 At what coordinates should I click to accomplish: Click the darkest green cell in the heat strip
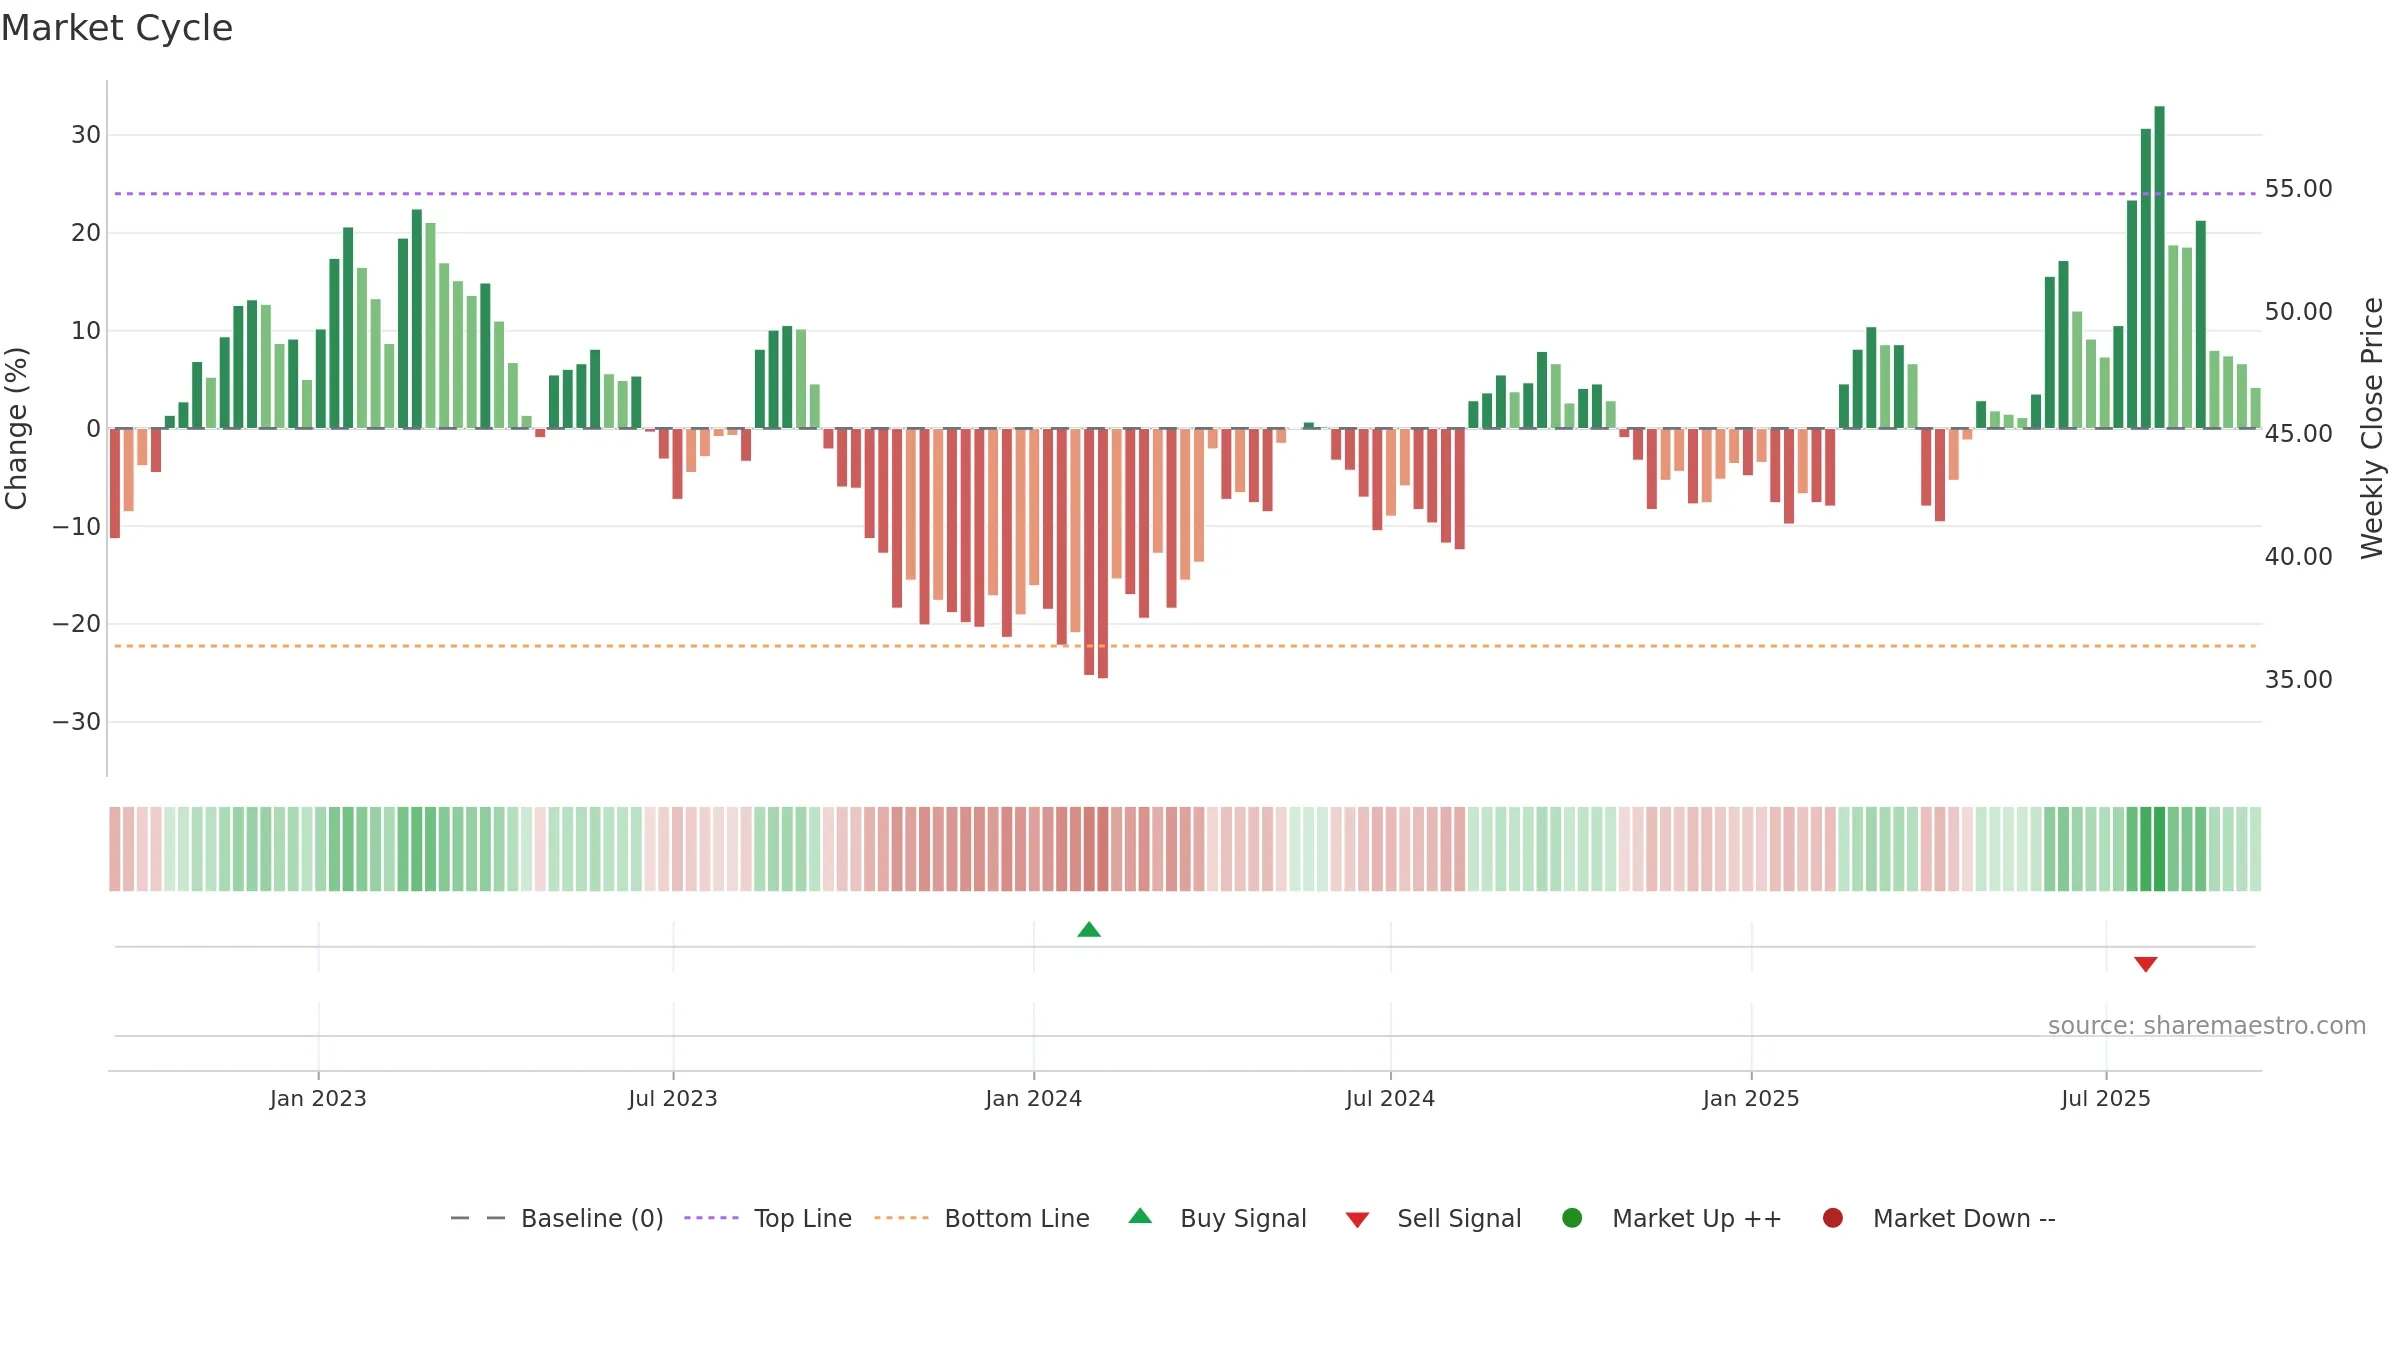2159,849
